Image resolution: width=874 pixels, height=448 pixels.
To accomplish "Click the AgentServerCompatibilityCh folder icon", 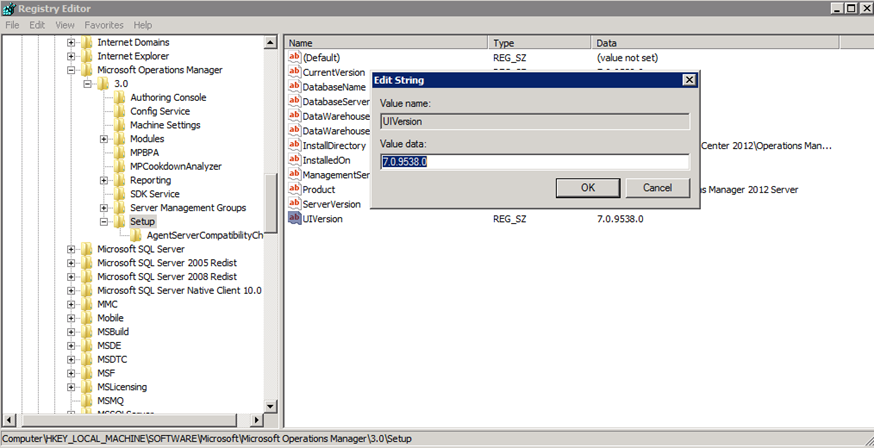I will pos(137,236).
